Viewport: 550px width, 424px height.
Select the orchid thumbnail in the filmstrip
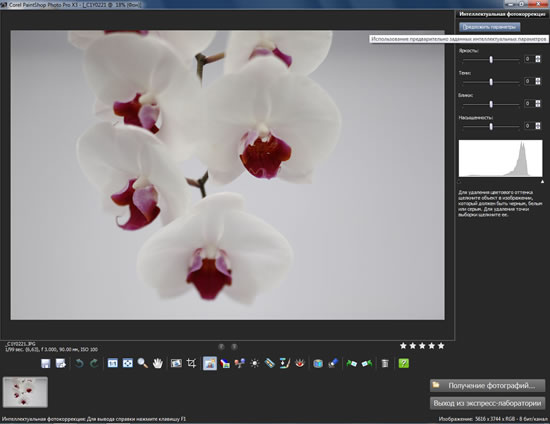tap(25, 392)
